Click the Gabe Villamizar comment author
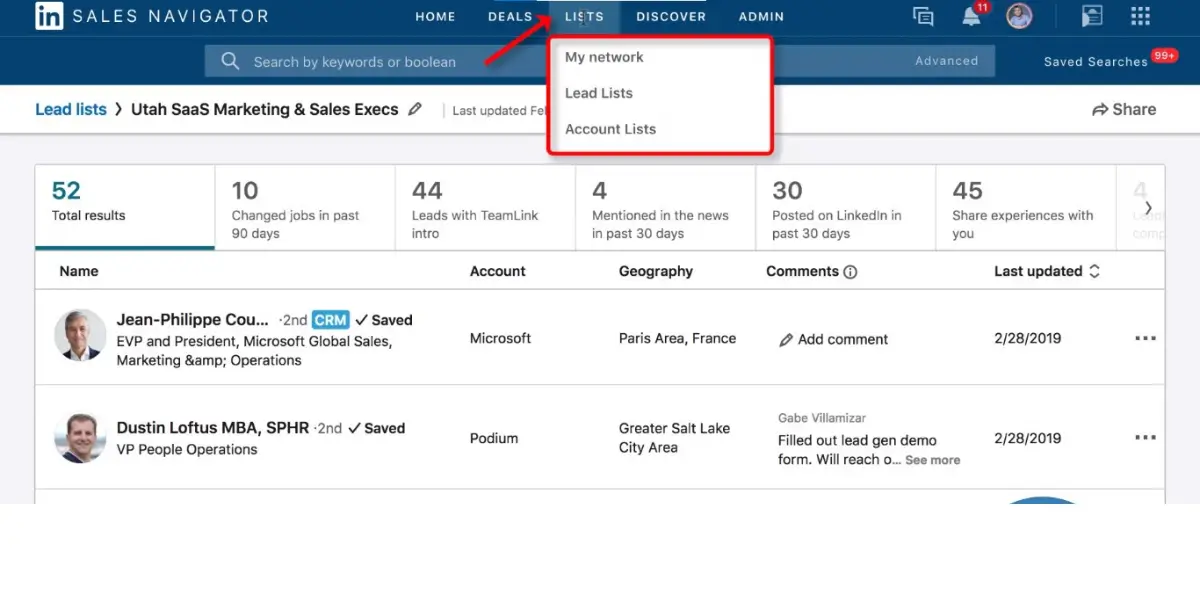 click(822, 418)
